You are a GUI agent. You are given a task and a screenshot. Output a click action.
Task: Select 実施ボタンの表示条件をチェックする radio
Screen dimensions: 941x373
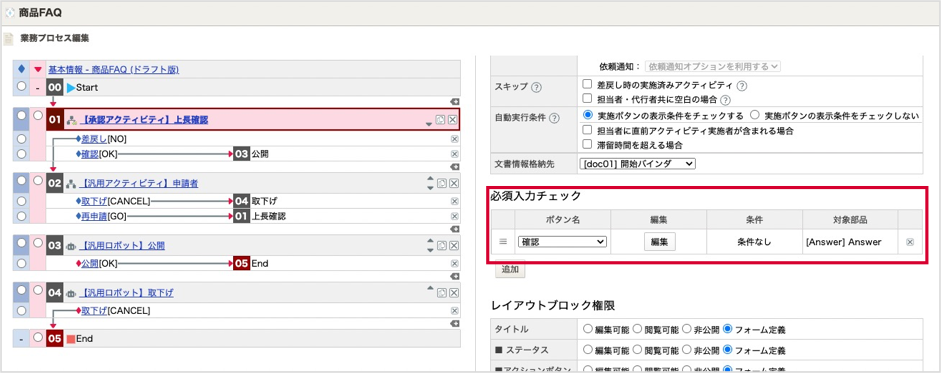[587, 115]
